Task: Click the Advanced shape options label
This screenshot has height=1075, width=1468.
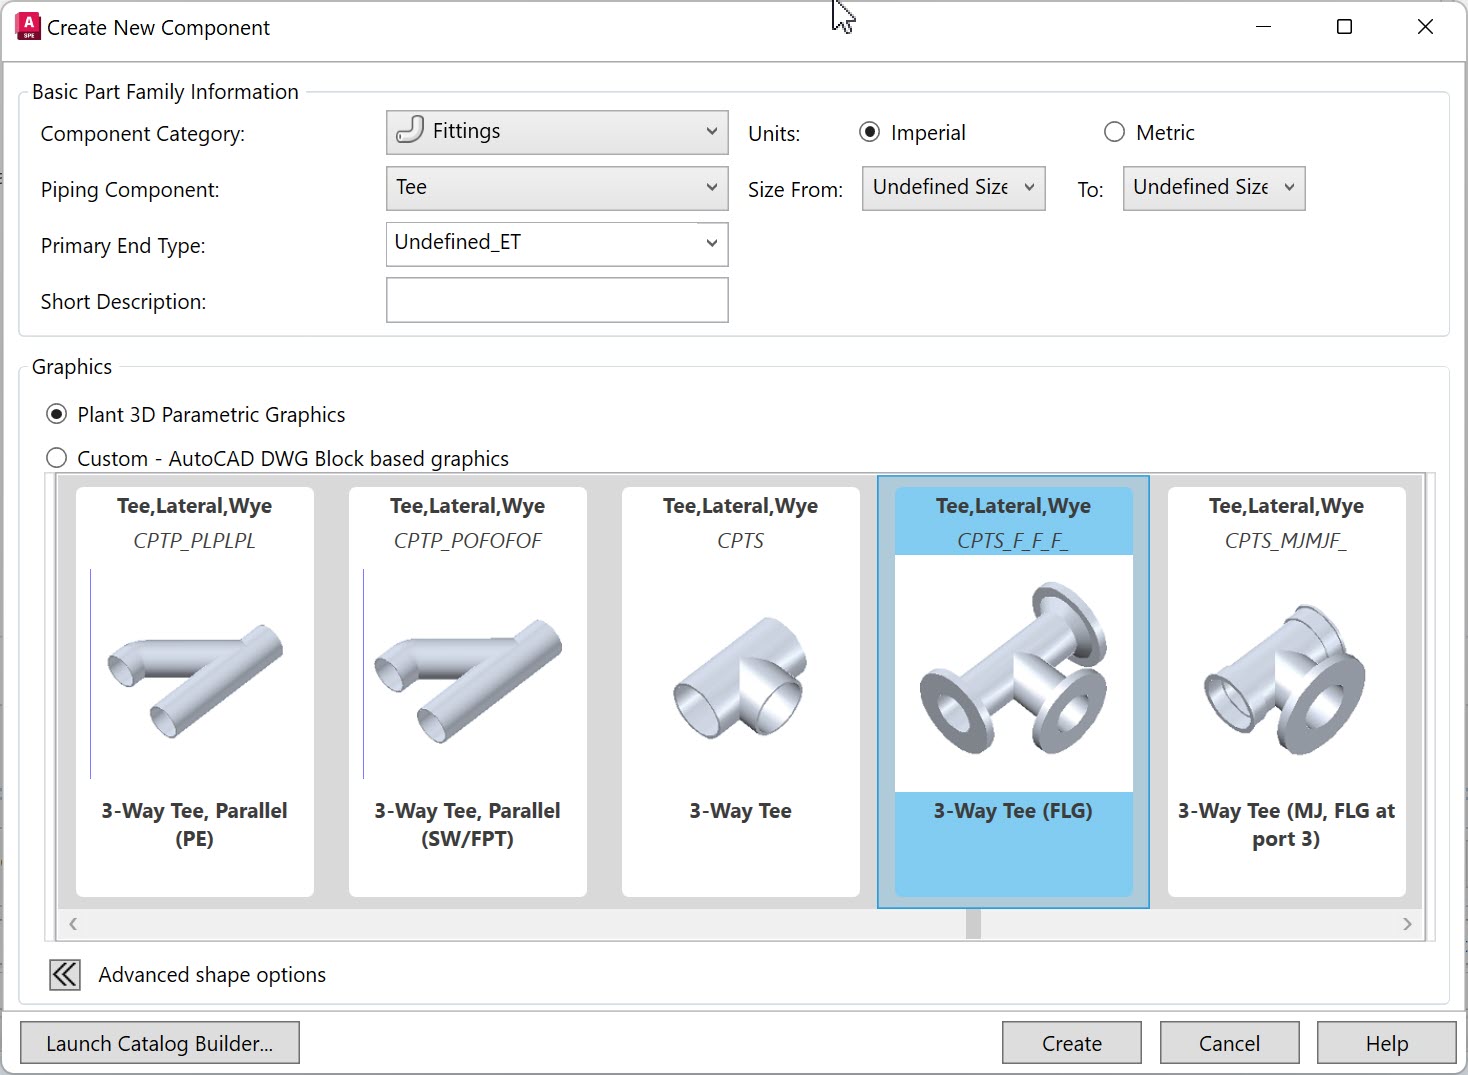Action: pyautogui.click(x=212, y=975)
